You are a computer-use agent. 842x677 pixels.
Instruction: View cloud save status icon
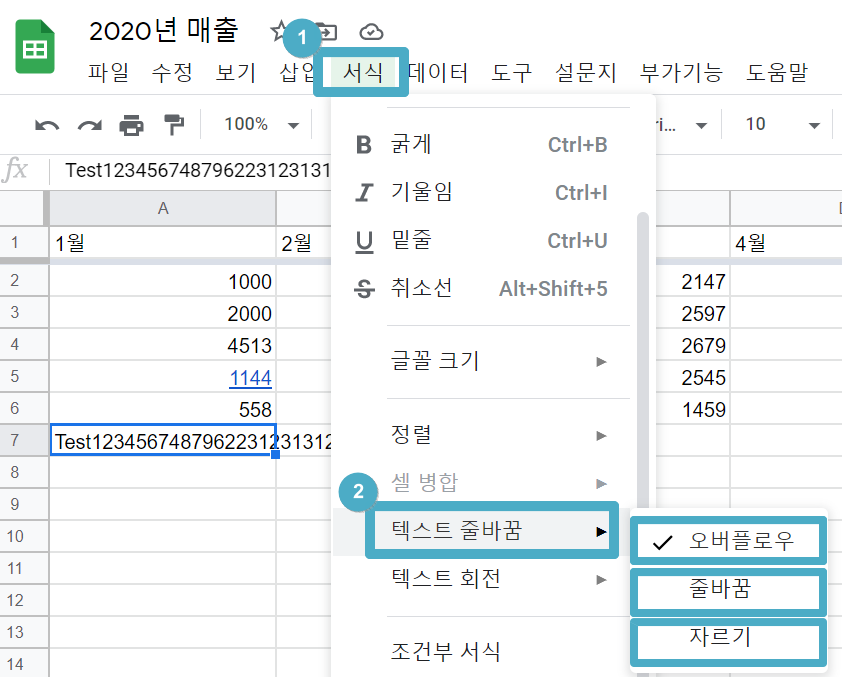tap(371, 32)
